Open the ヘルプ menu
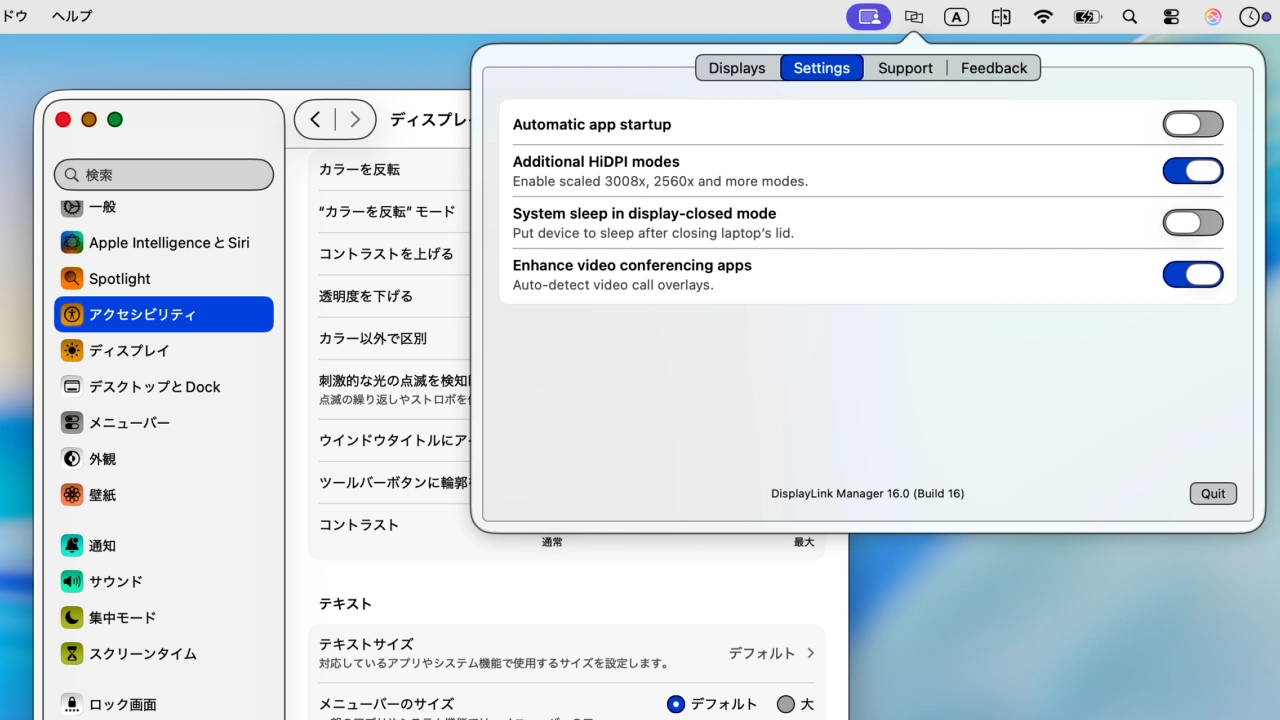 (70, 16)
